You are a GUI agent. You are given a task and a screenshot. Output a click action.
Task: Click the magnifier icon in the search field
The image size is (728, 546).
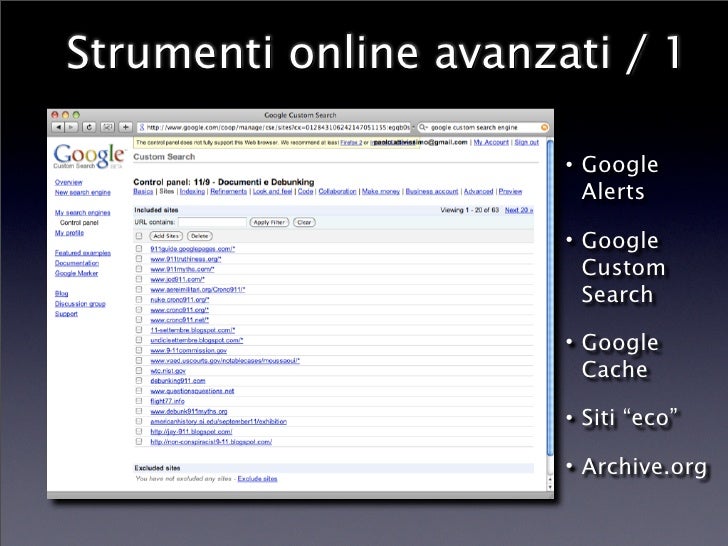pyautogui.click(x=423, y=127)
